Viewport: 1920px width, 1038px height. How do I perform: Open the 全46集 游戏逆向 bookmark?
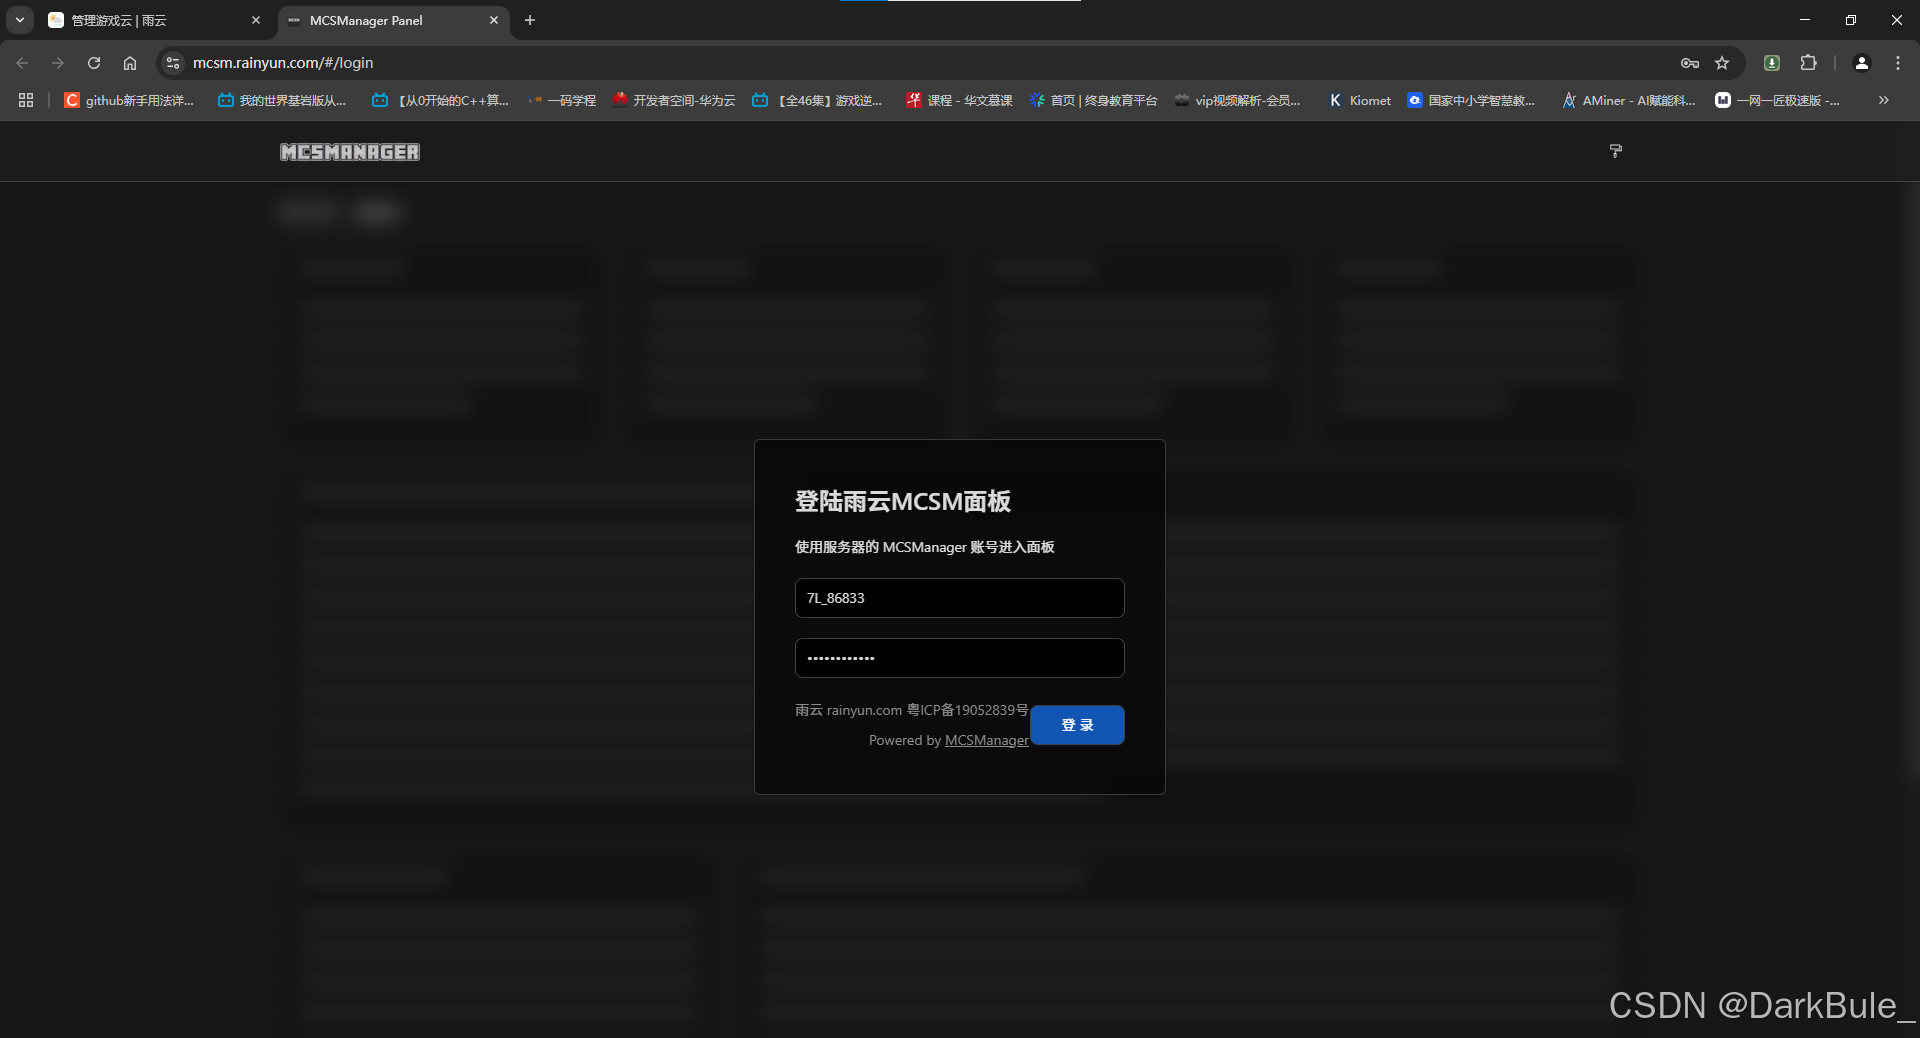[817, 100]
